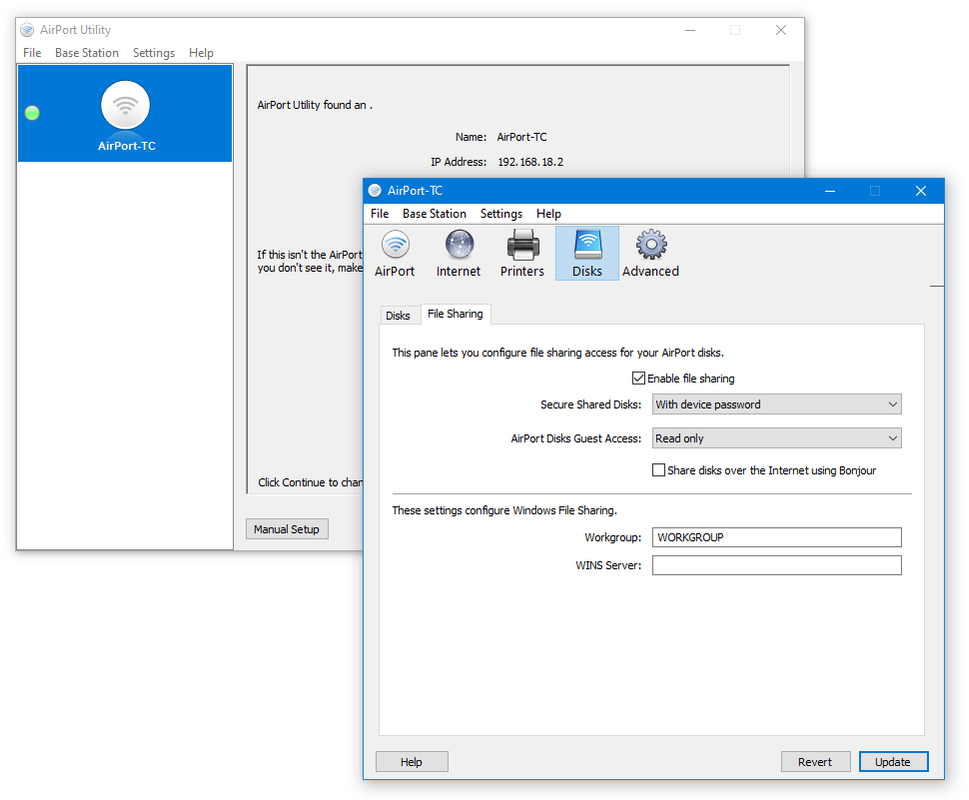Screen dimensions: 969x800
Task: Click the 'AirPort Disks Guest Access:' label
Action: [576, 439]
